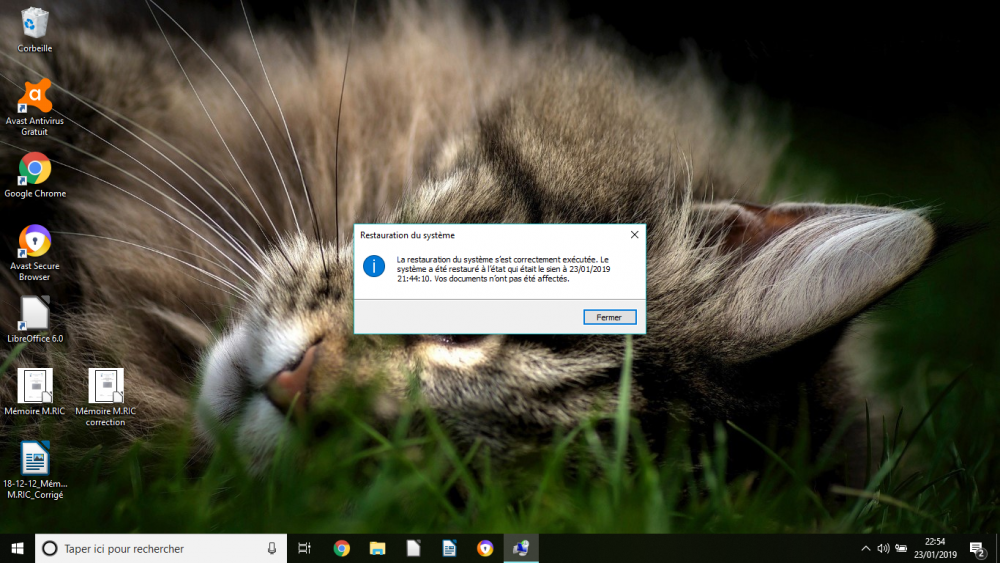This screenshot has height=563, width=1000.
Task: Open the battery status tray icon
Action: [x=901, y=548]
